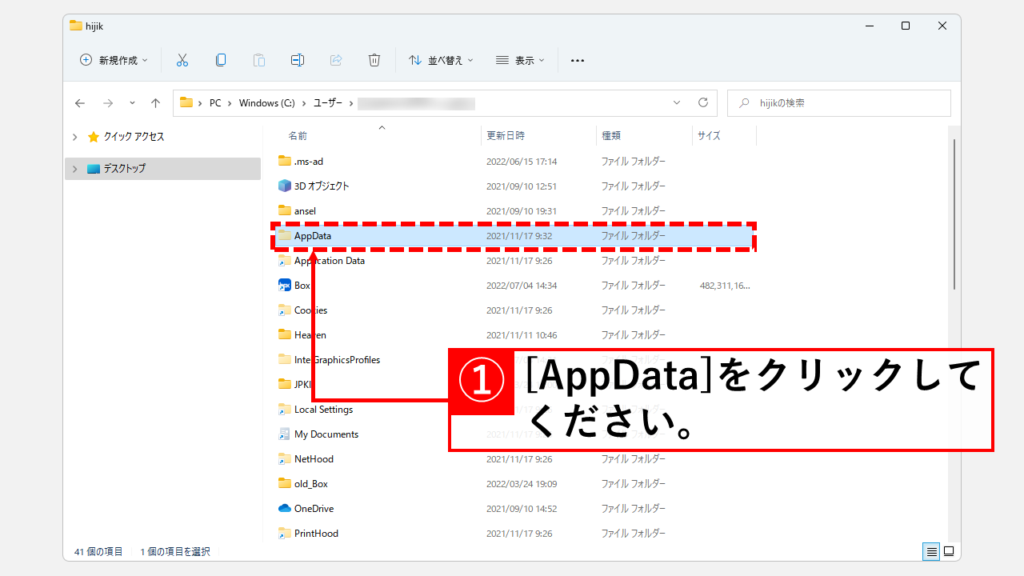Sort by 名前 column header
This screenshot has width=1024, height=576.
tap(298, 136)
